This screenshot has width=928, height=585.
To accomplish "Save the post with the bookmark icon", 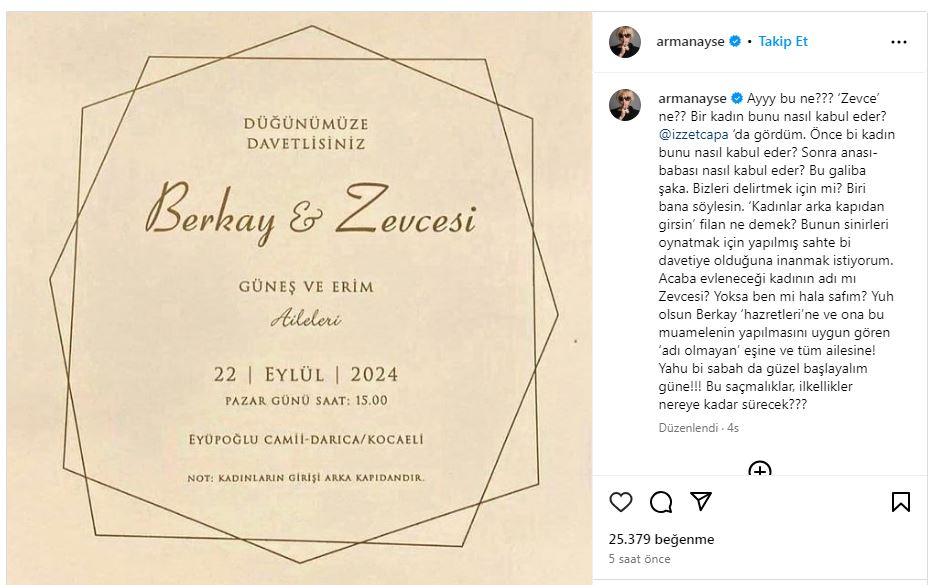I will (x=901, y=502).
